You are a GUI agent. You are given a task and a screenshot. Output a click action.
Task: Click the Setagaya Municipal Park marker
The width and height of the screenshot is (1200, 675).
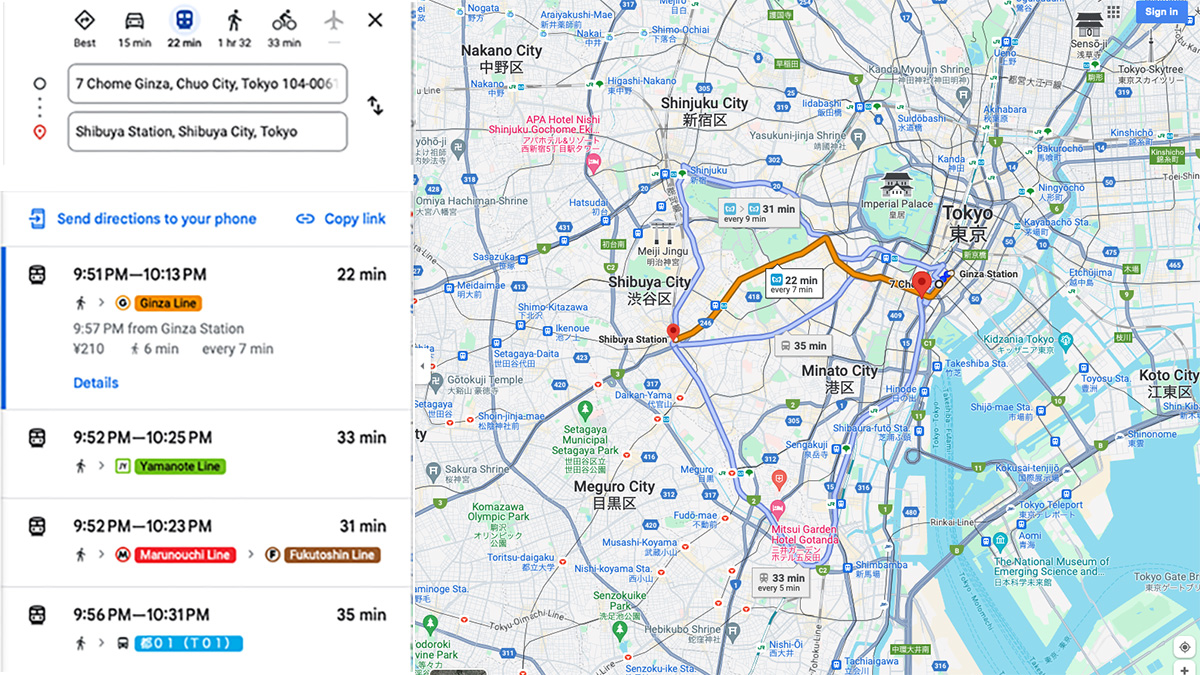coord(585,410)
